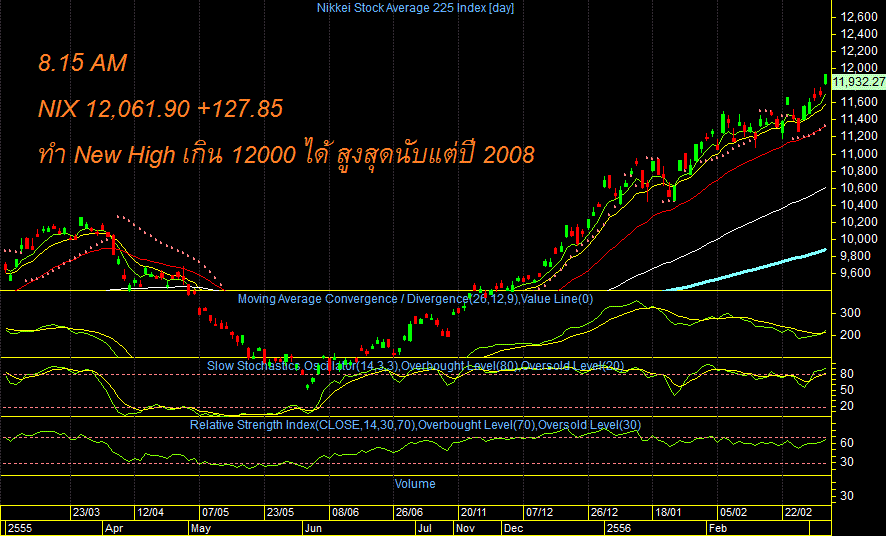Click the 12,000 price axis label
Viewport: 886px width, 536px height.
tap(859, 68)
